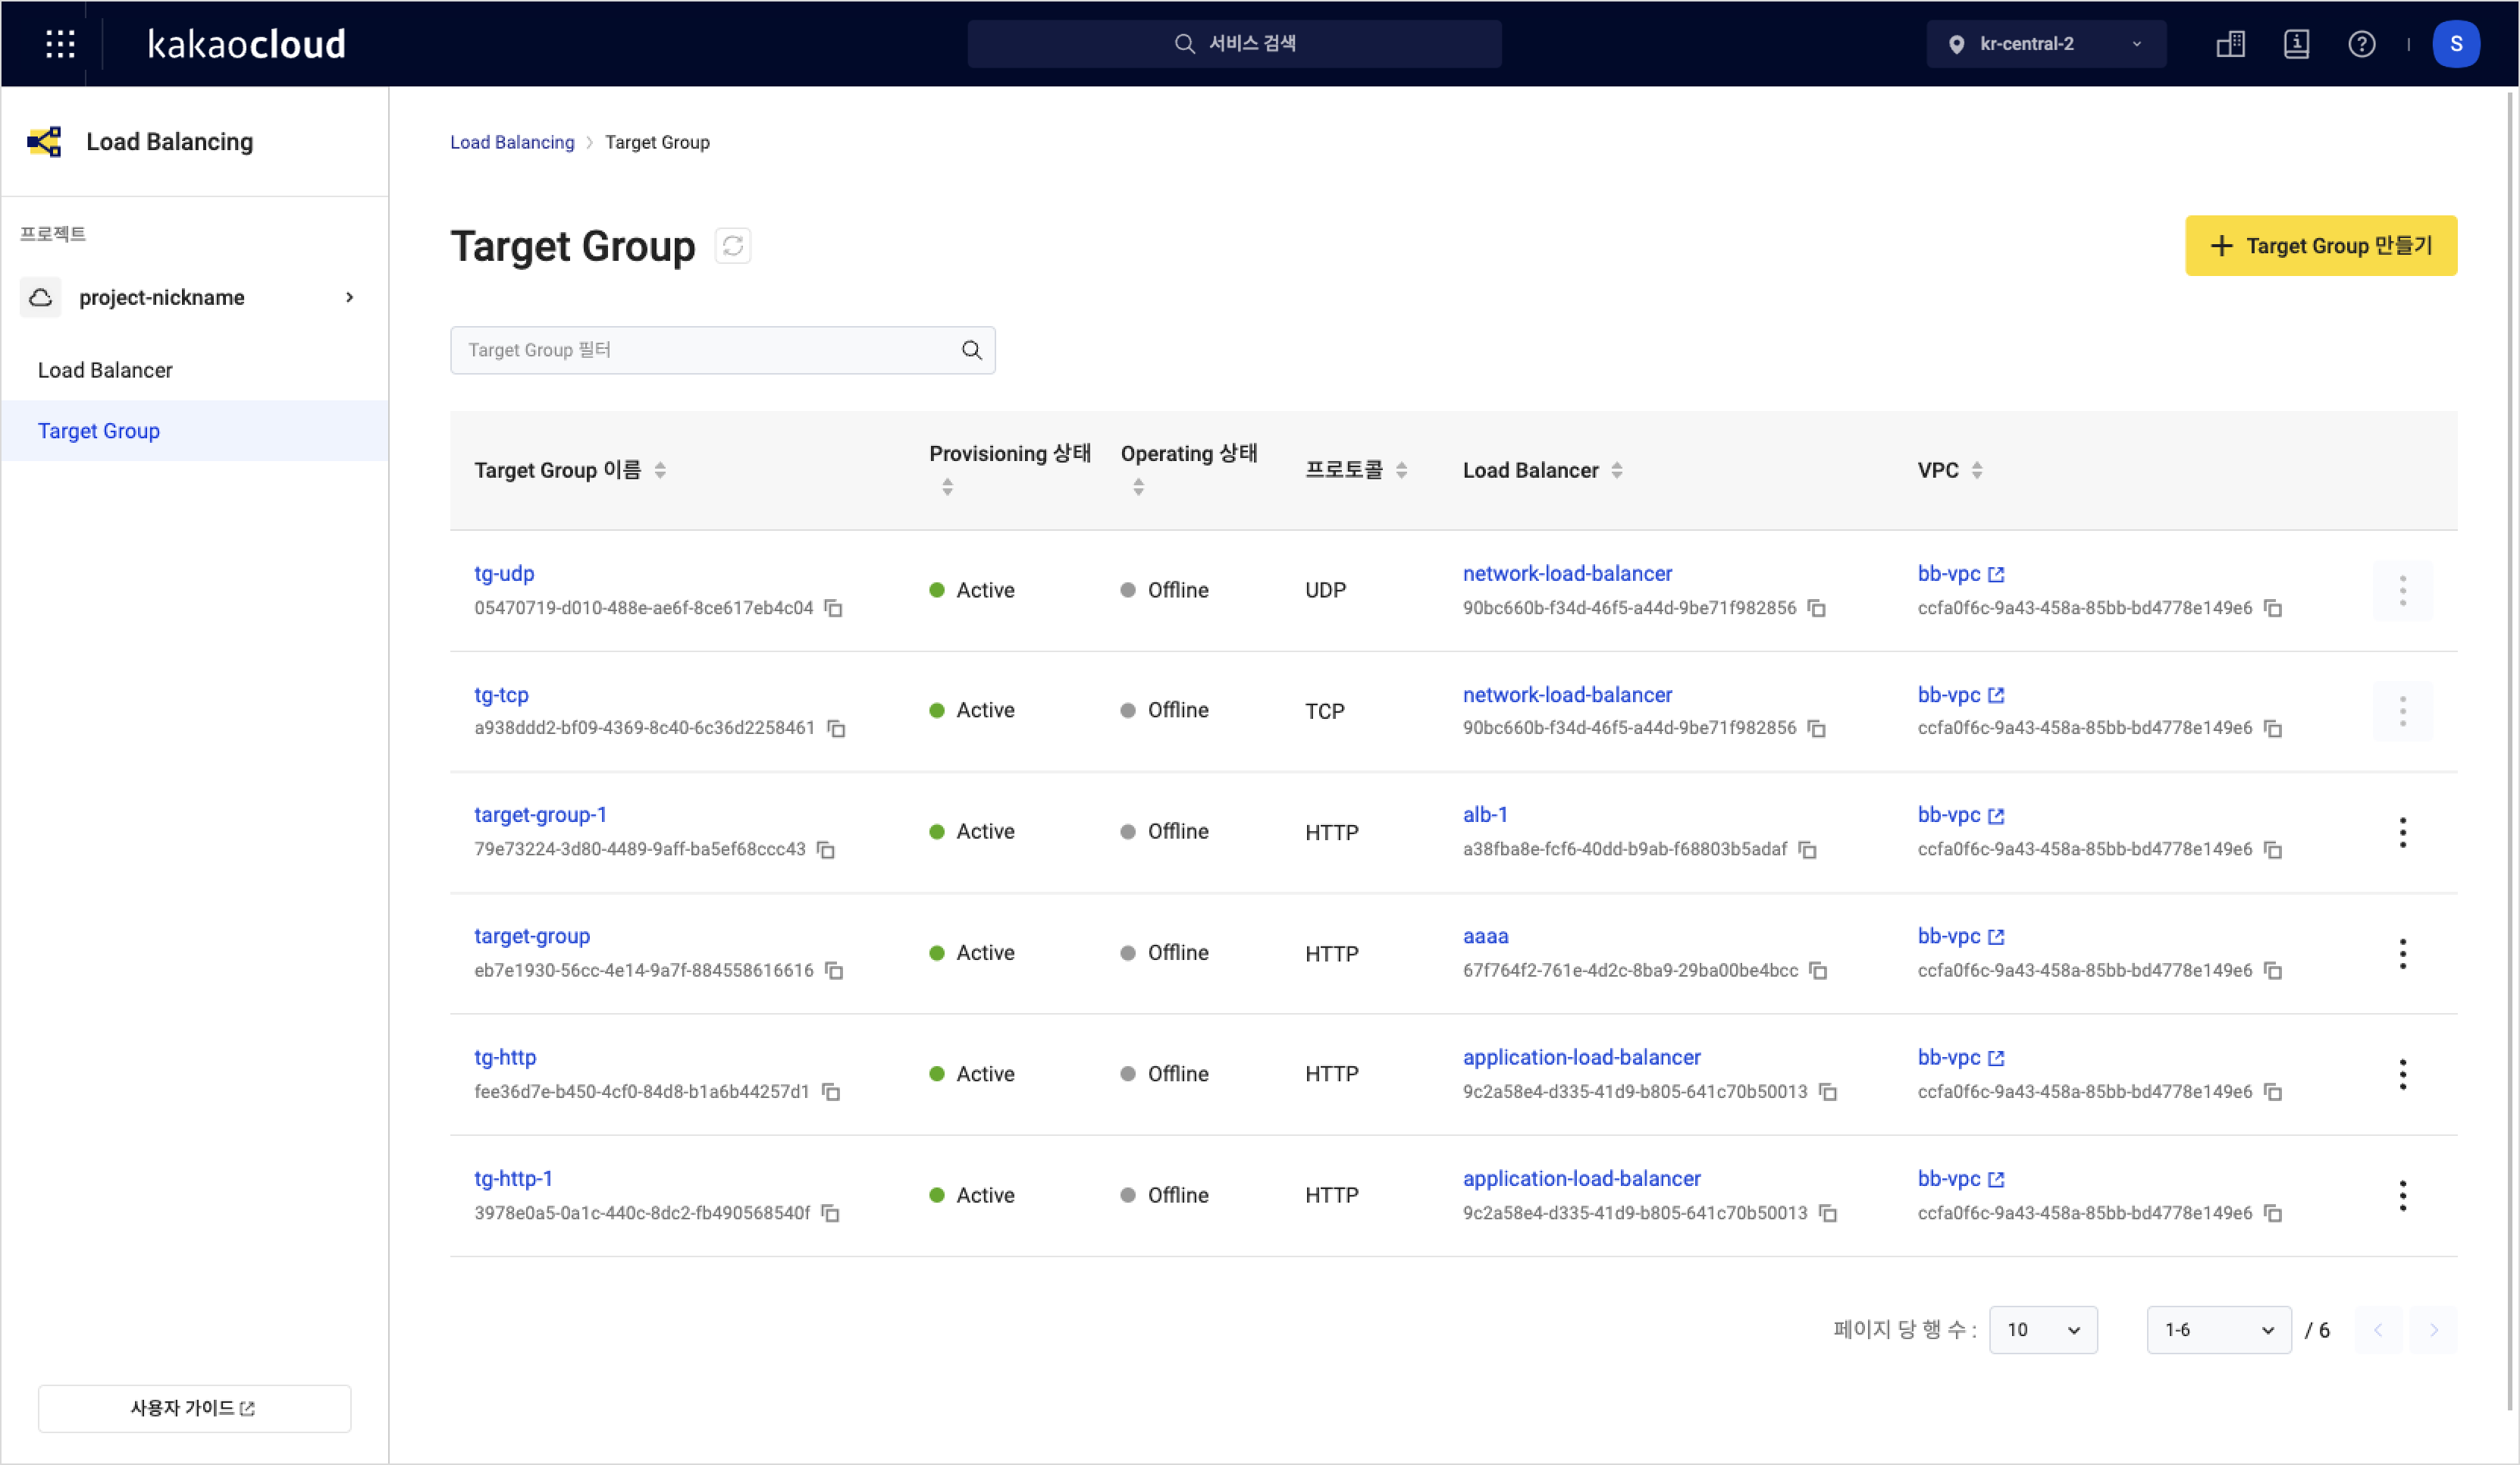2520x1465 pixels.
Task: Click Offline status in tg-tcp row
Action: [x=1164, y=710]
